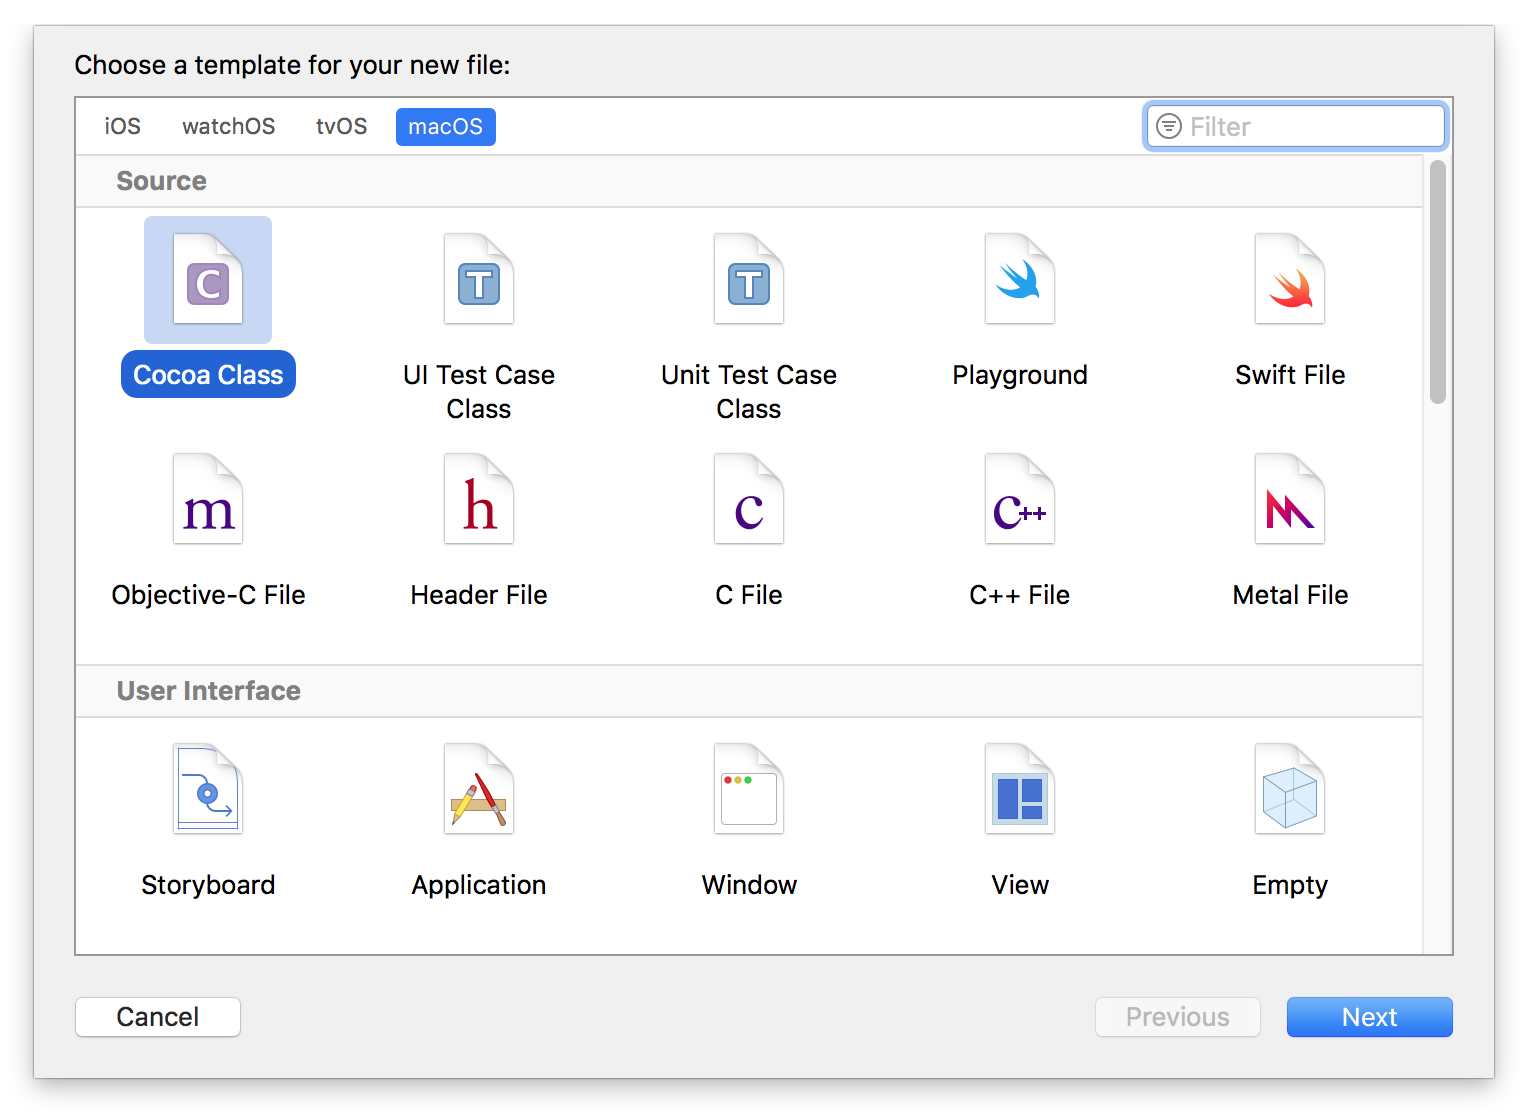Image resolution: width=1528 pixels, height=1120 pixels.
Task: Select the Objective-C File icon
Action: click(x=208, y=499)
